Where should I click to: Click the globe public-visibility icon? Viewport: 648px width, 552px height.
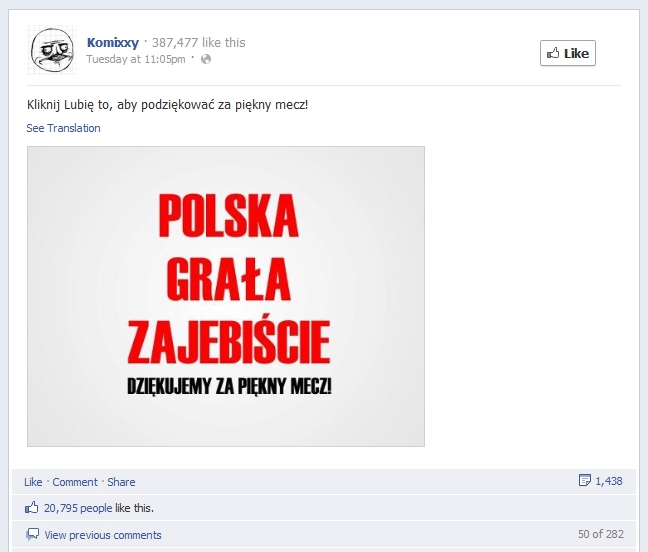pos(206,59)
